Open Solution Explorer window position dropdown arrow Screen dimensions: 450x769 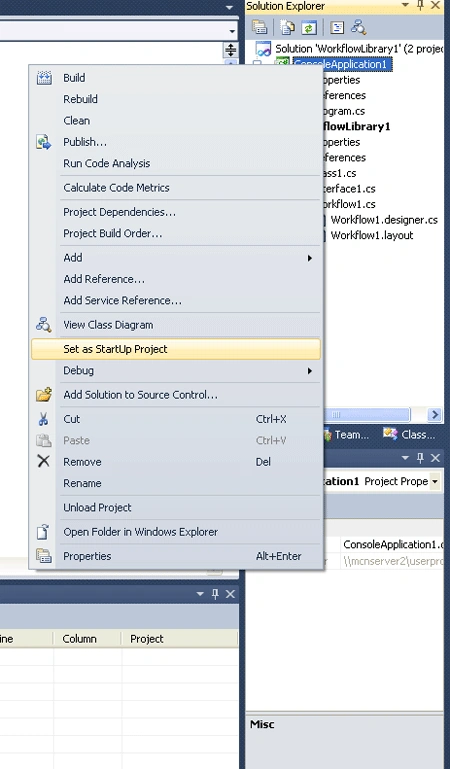click(405, 5)
